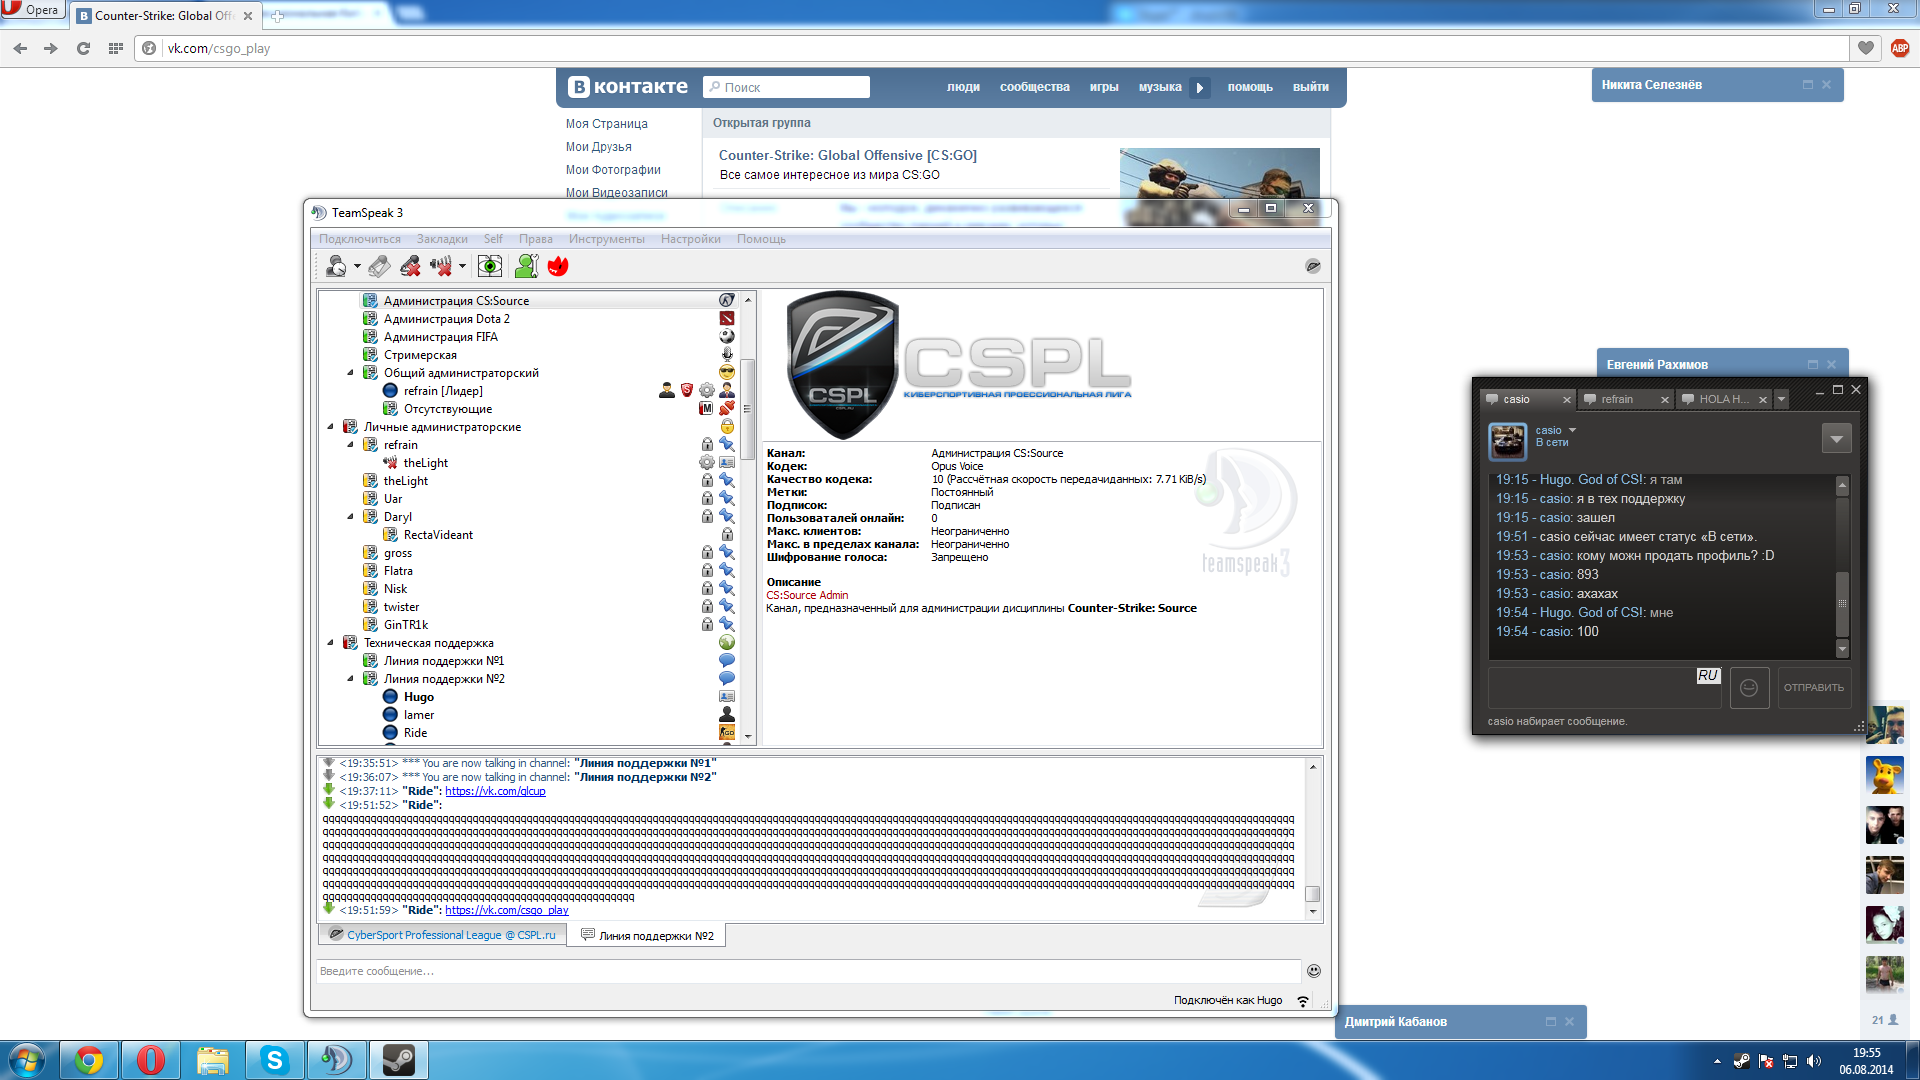The image size is (1920, 1080).
Task: Open large dropdown button in Steam chat header
Action: tap(1836, 438)
